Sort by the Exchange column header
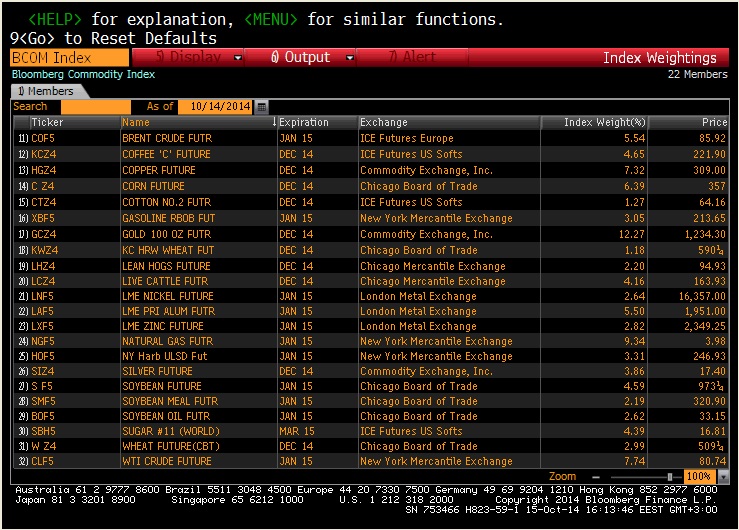The height and width of the screenshot is (530, 739). coord(449,122)
